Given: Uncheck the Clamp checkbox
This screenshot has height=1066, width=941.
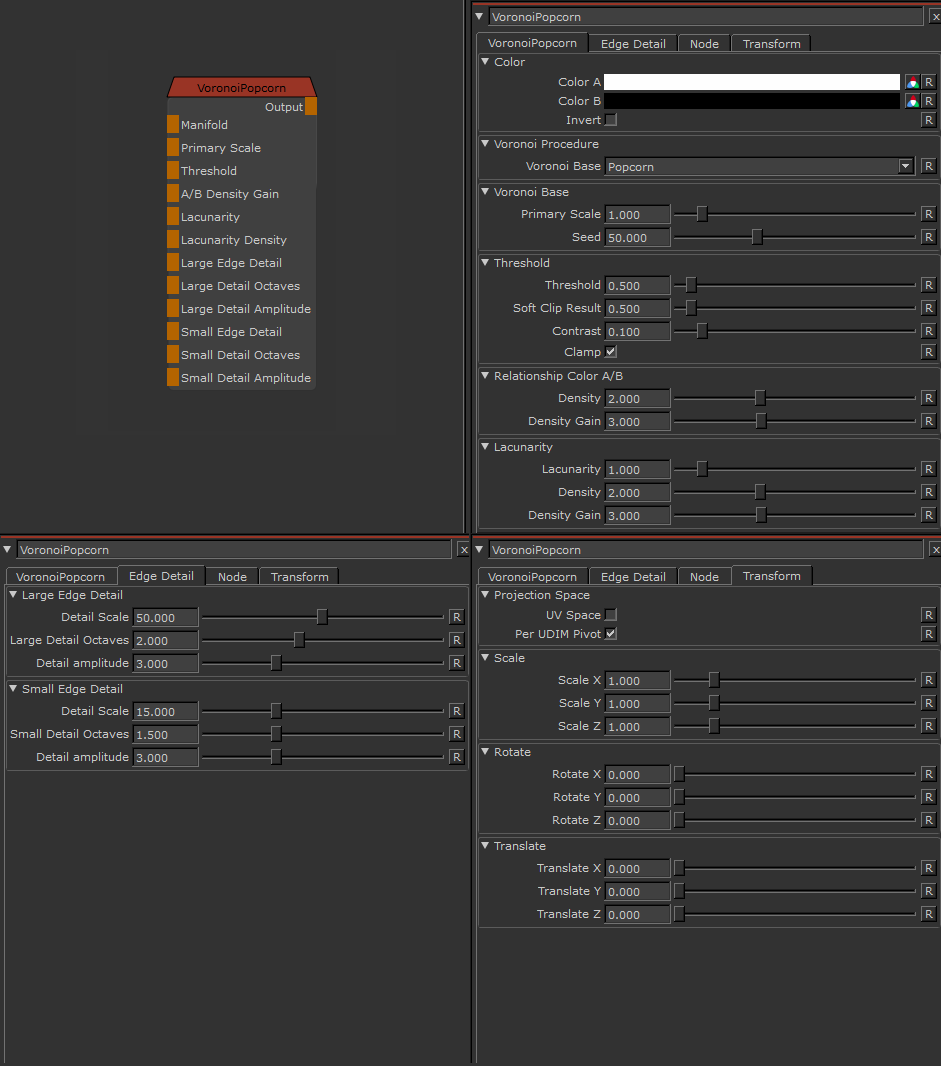Looking at the screenshot, I should pyautogui.click(x=611, y=352).
